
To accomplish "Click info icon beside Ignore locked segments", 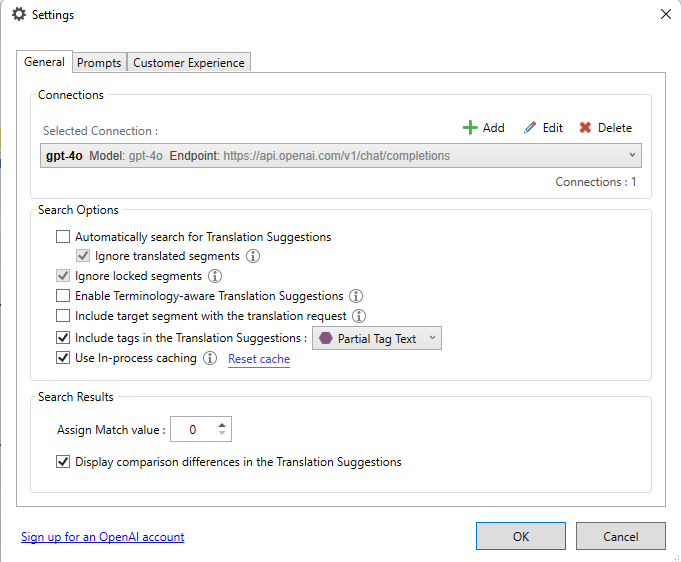I will [214, 276].
